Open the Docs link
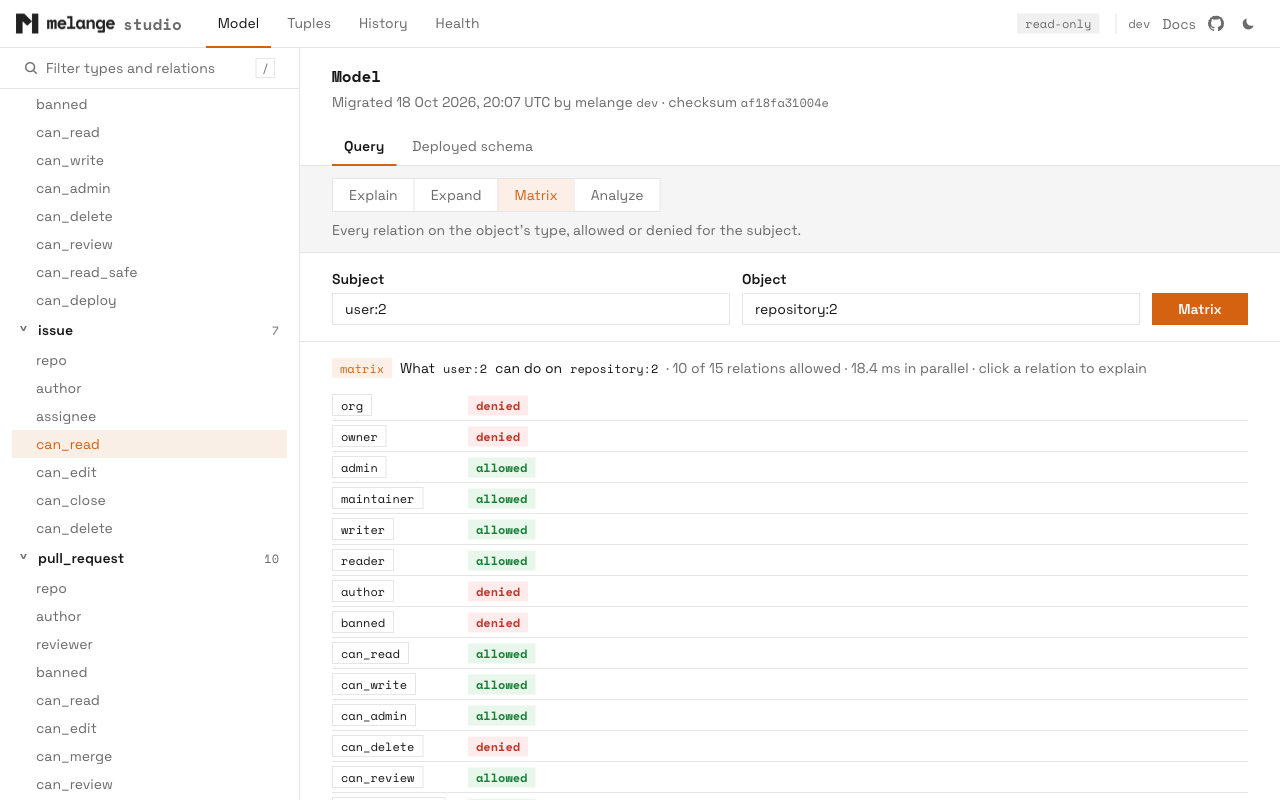 tap(1179, 24)
